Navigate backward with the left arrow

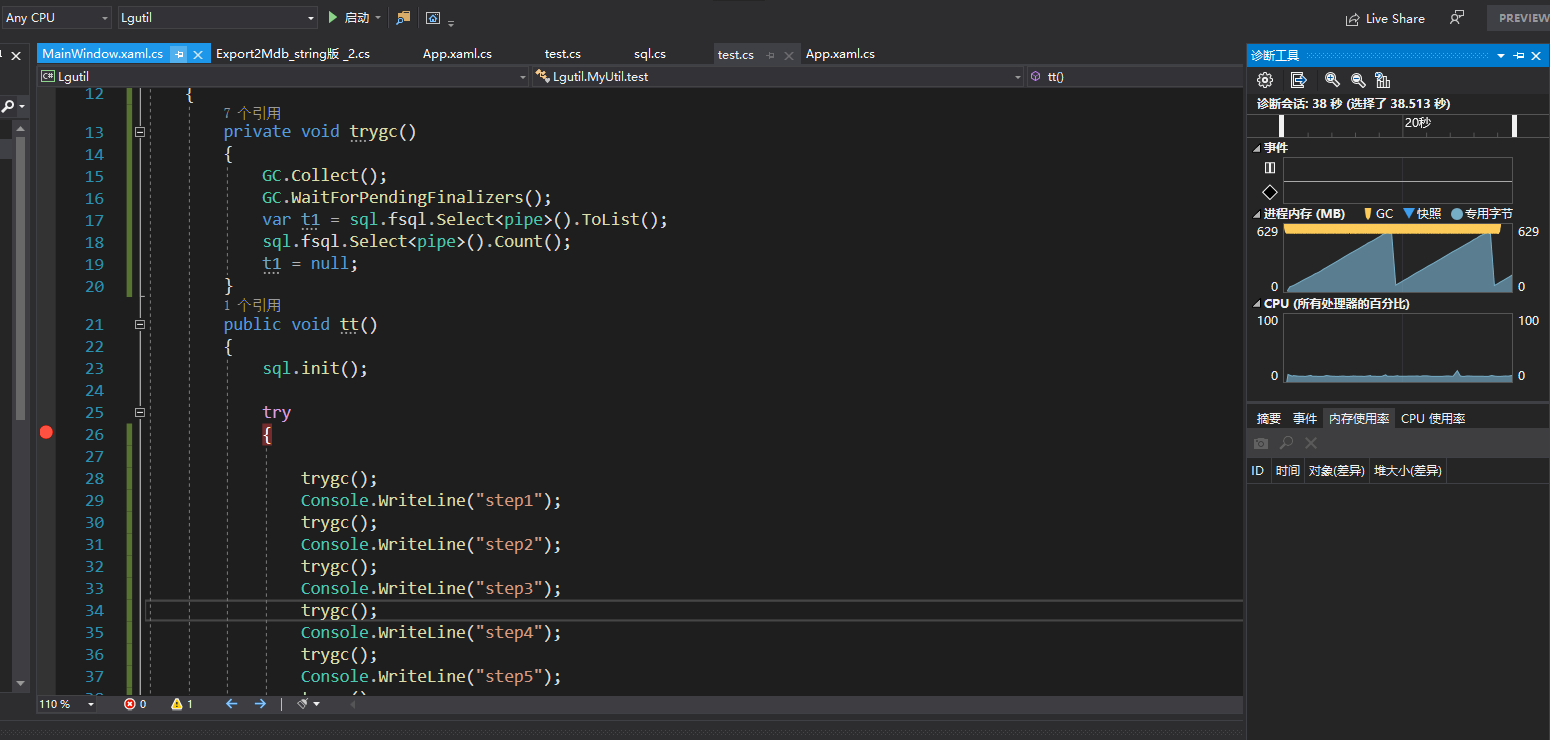231,704
